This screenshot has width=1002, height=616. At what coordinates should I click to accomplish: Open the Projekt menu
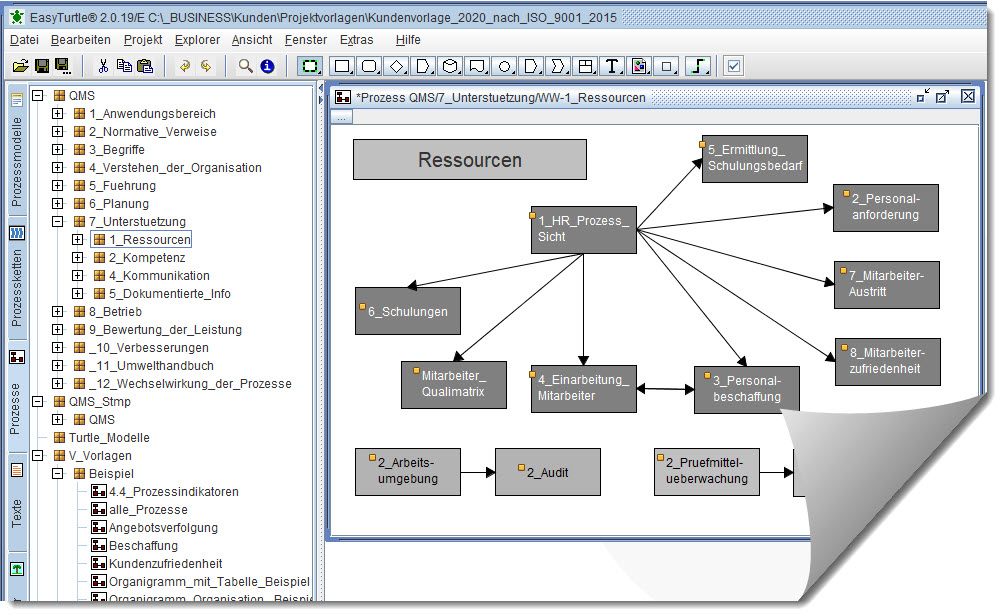click(x=143, y=40)
